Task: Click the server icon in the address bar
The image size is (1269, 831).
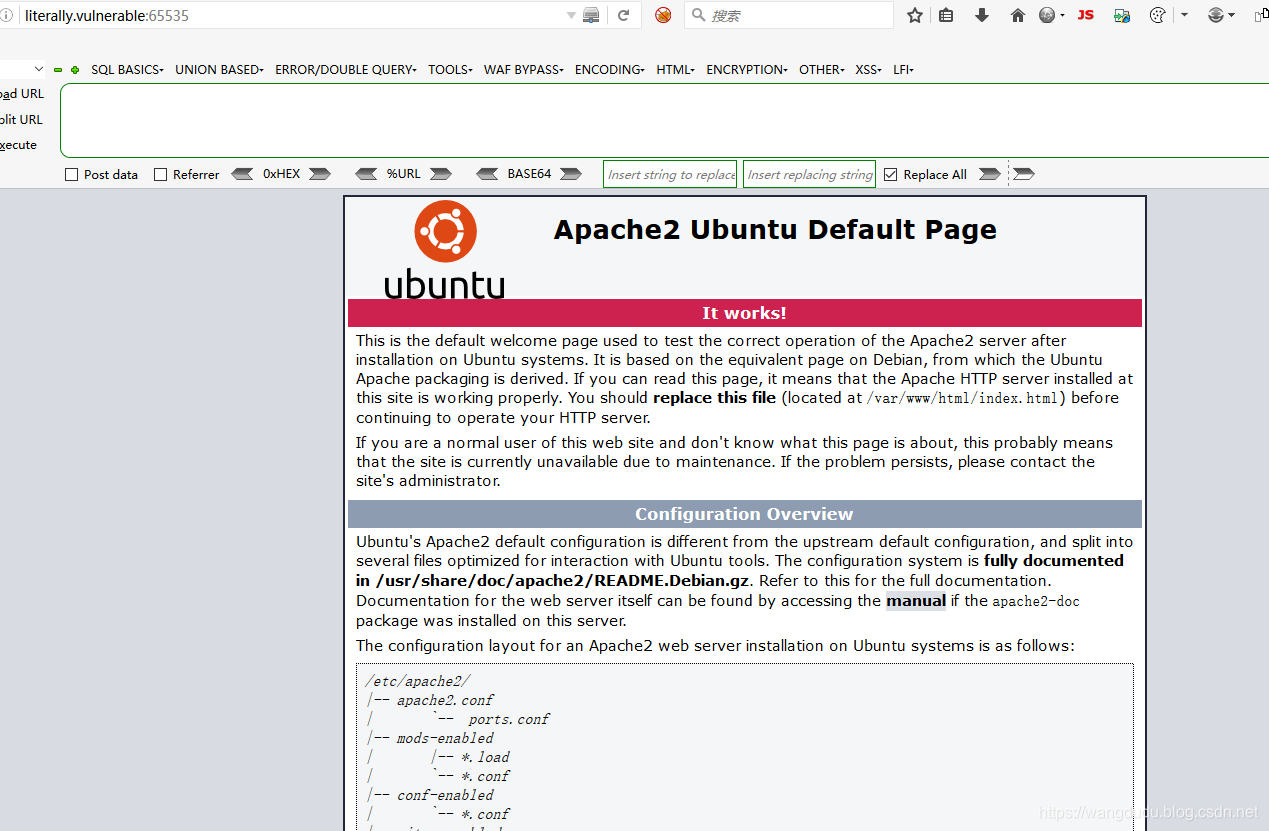Action: pos(591,15)
